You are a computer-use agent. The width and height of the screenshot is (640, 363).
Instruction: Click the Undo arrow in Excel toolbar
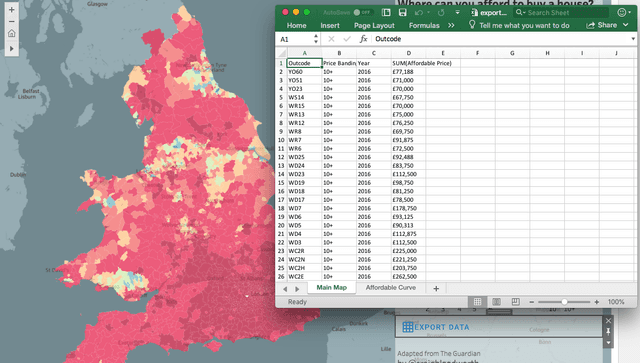(419, 13)
